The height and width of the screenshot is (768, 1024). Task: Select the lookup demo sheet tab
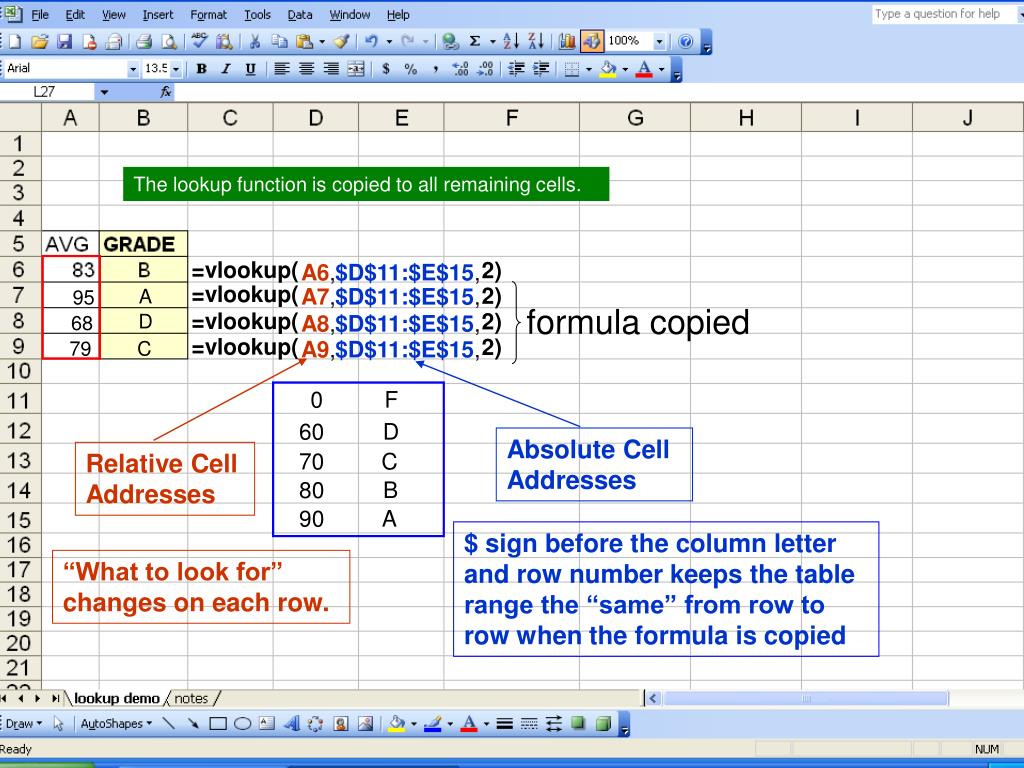tap(116, 699)
